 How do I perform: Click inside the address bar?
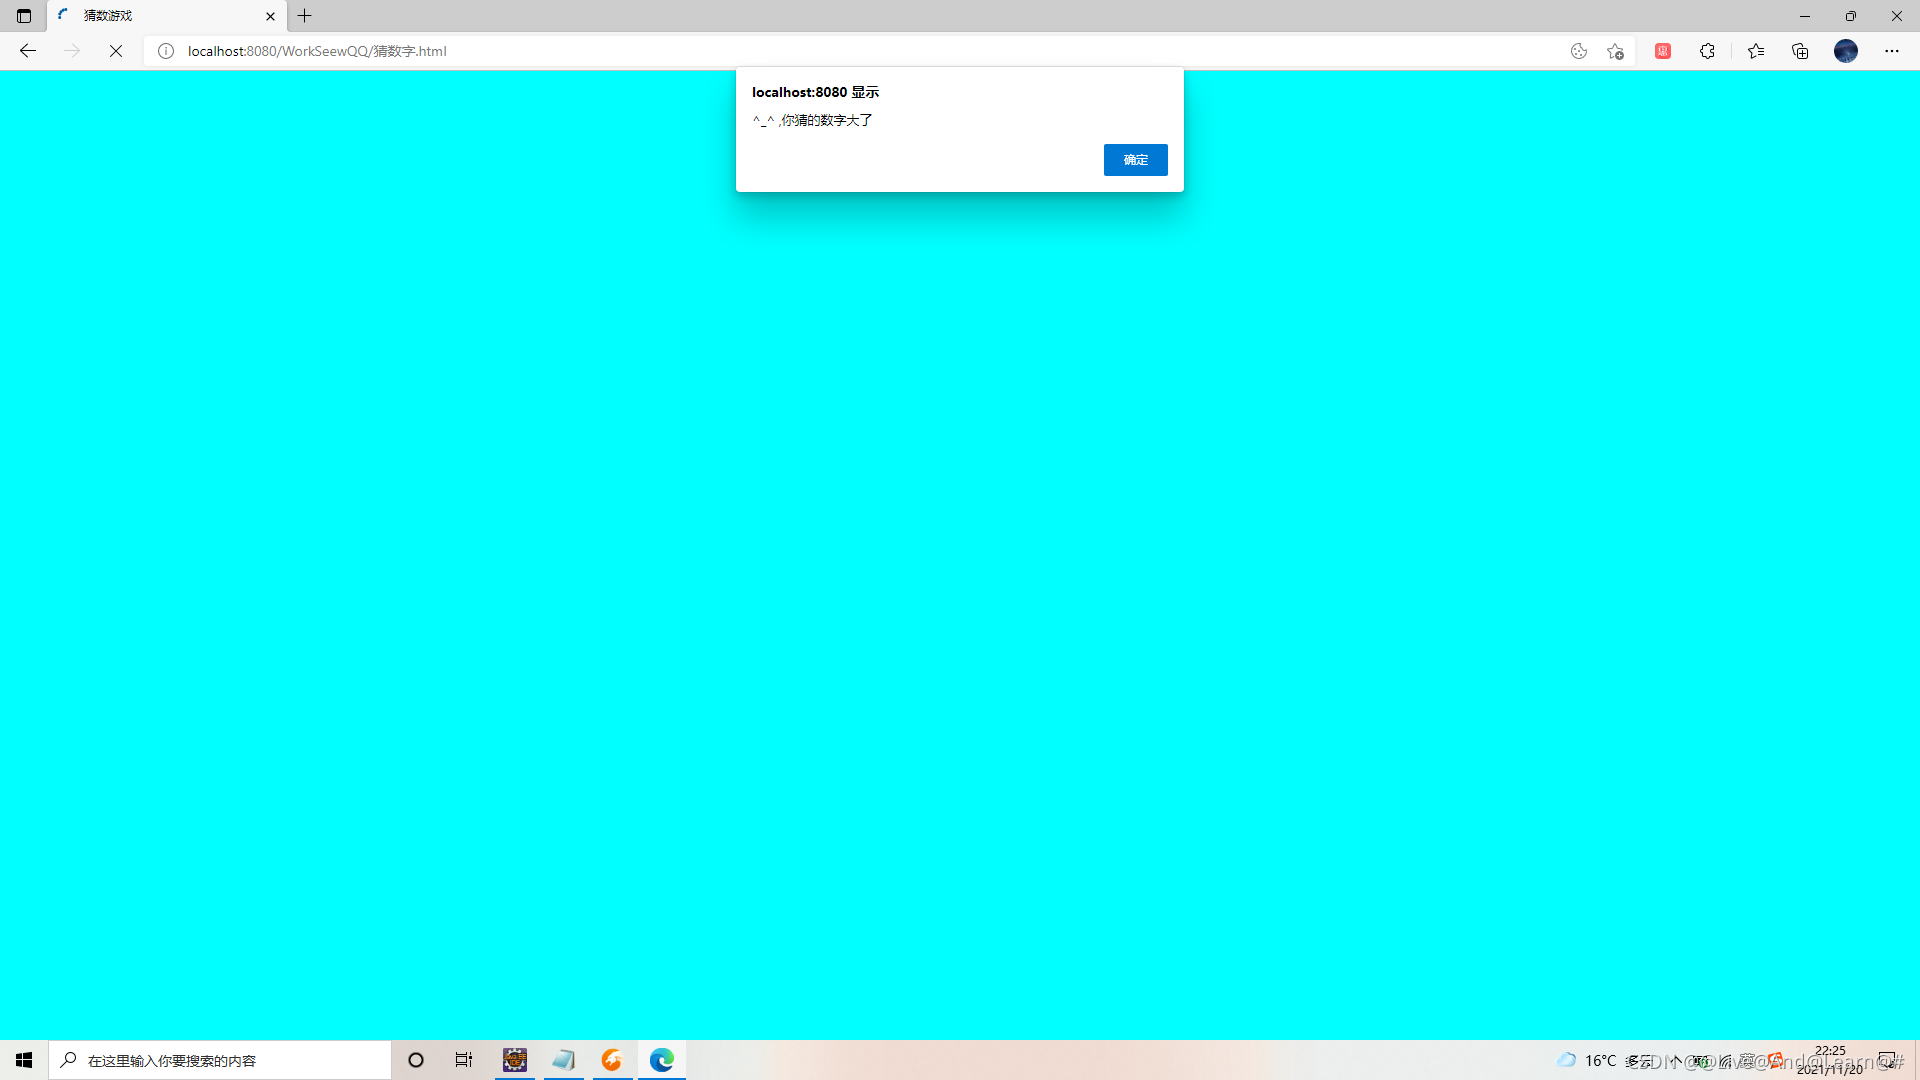click(700, 51)
